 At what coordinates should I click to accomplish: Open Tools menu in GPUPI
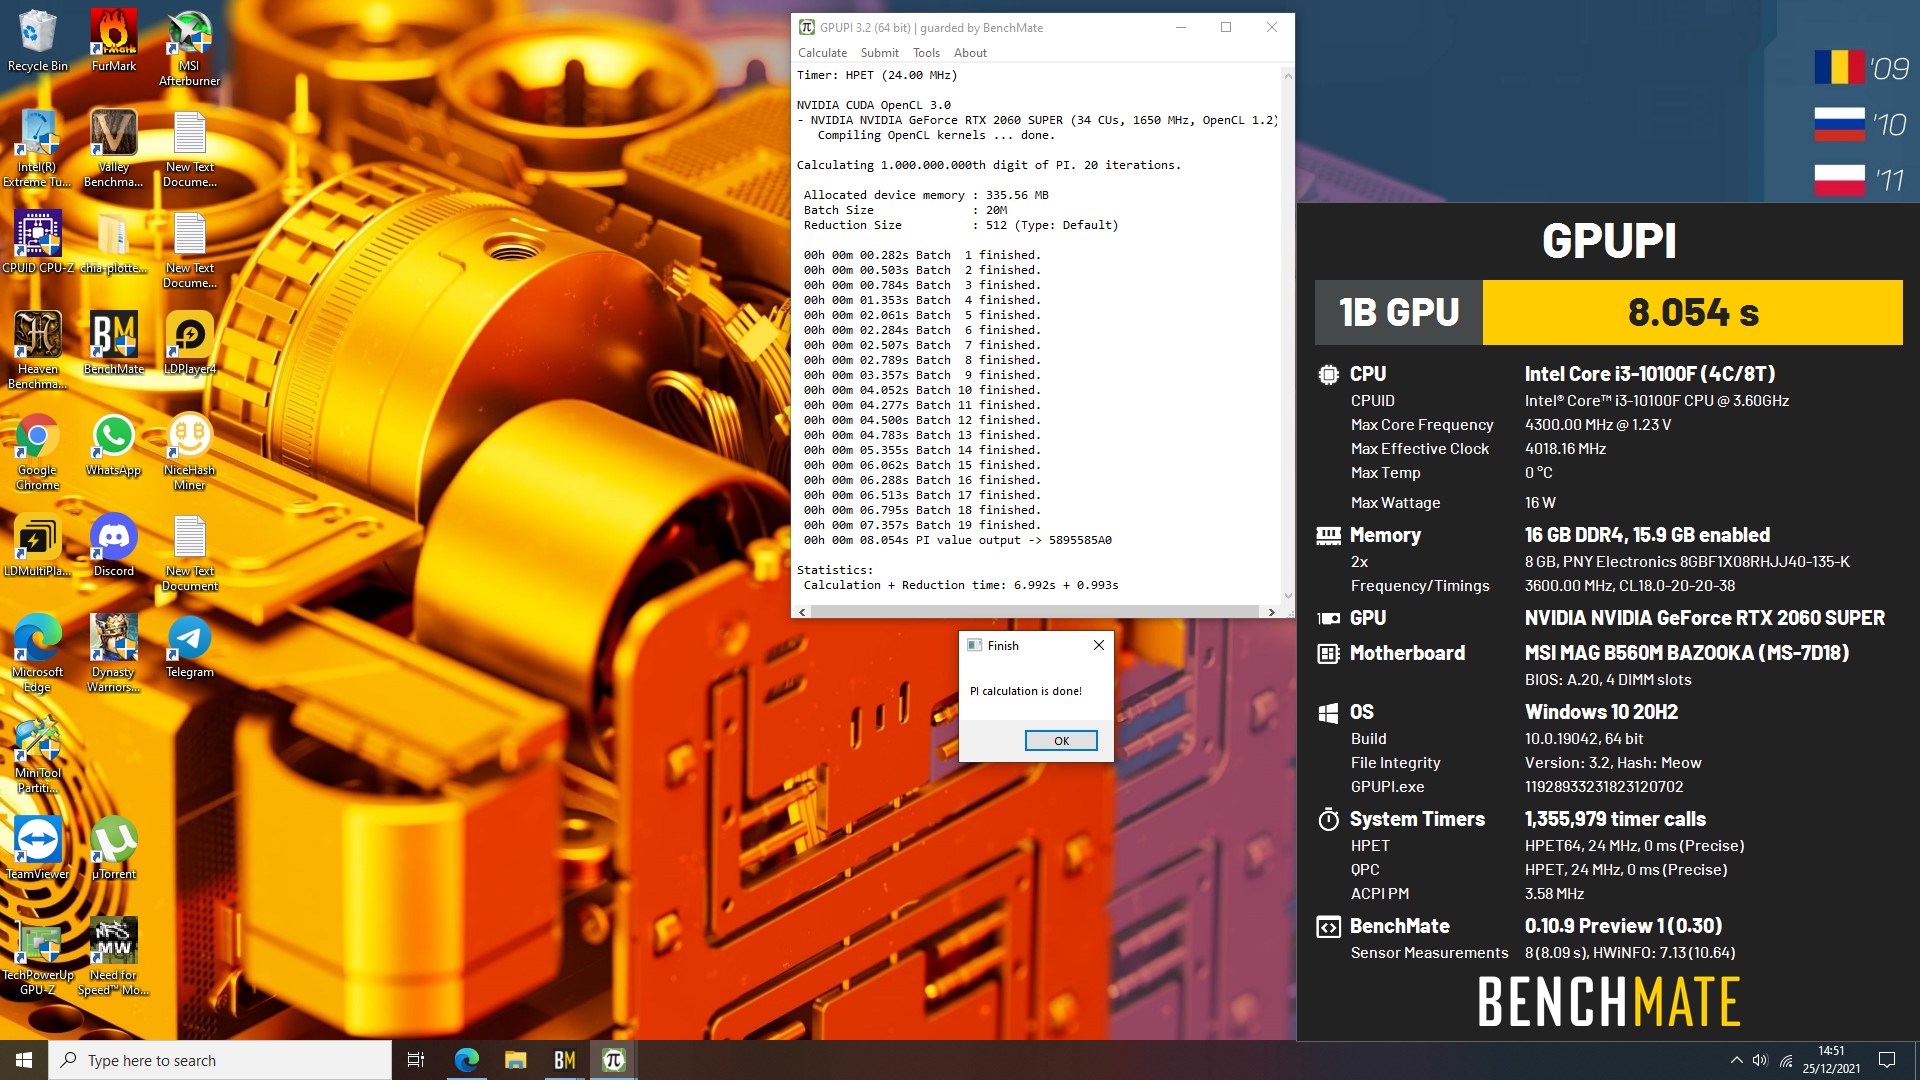point(926,53)
